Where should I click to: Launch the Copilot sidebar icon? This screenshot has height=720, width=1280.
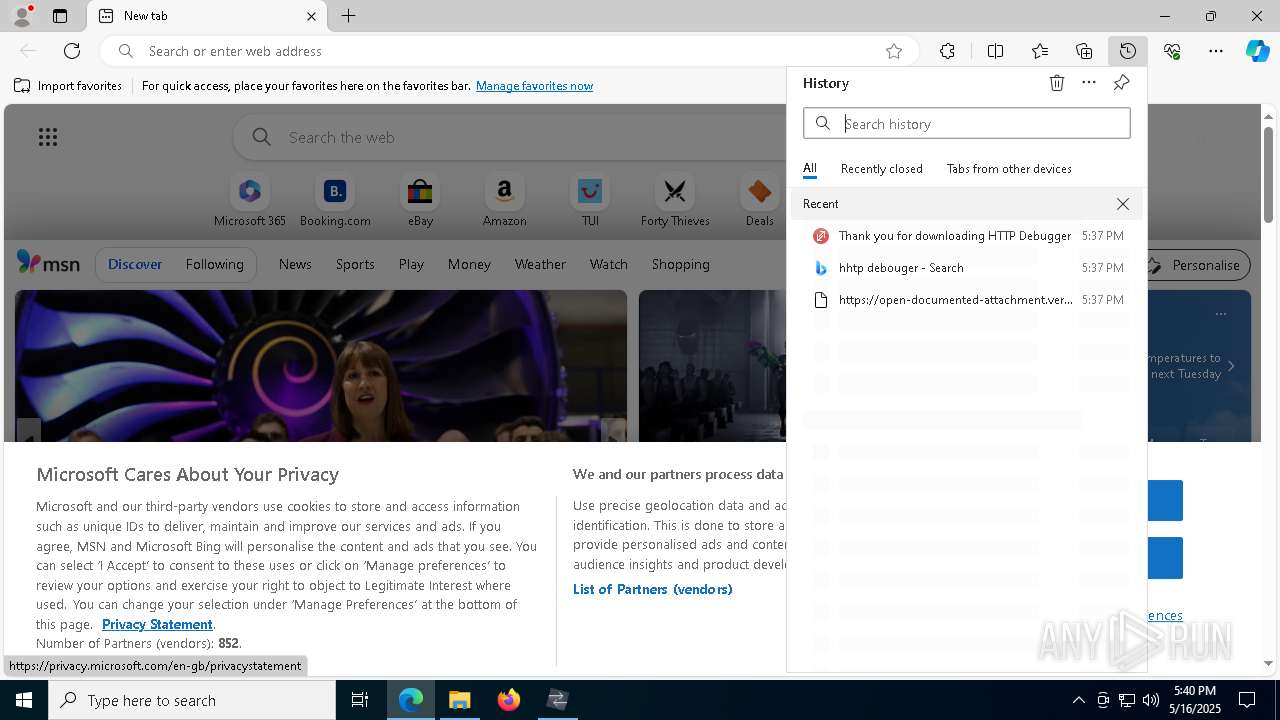(1258, 51)
